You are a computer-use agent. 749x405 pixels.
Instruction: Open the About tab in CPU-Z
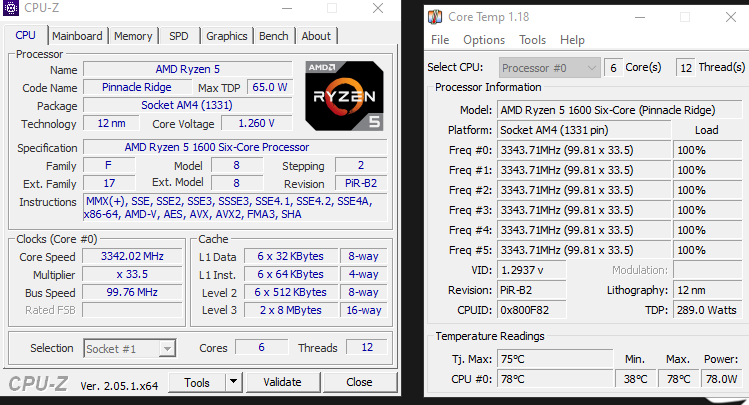[x=316, y=36]
